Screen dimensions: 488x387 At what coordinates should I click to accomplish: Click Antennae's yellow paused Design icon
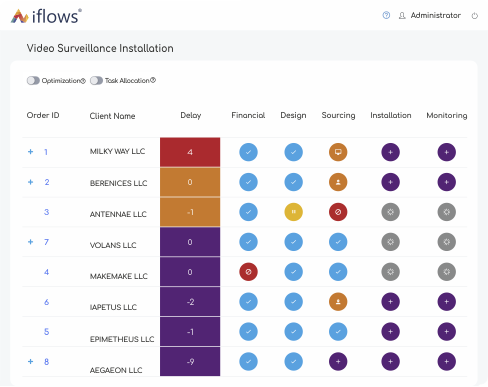point(293,212)
